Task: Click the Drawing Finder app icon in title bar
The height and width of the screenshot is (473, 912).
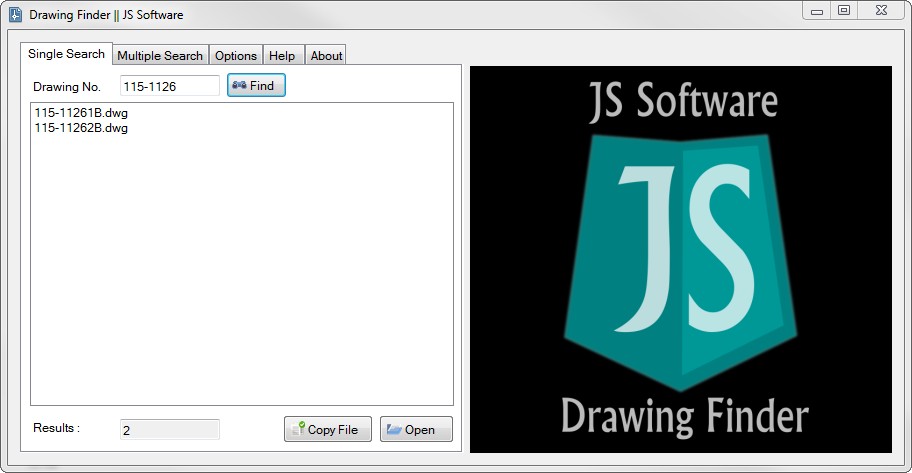Action: pyautogui.click(x=16, y=15)
